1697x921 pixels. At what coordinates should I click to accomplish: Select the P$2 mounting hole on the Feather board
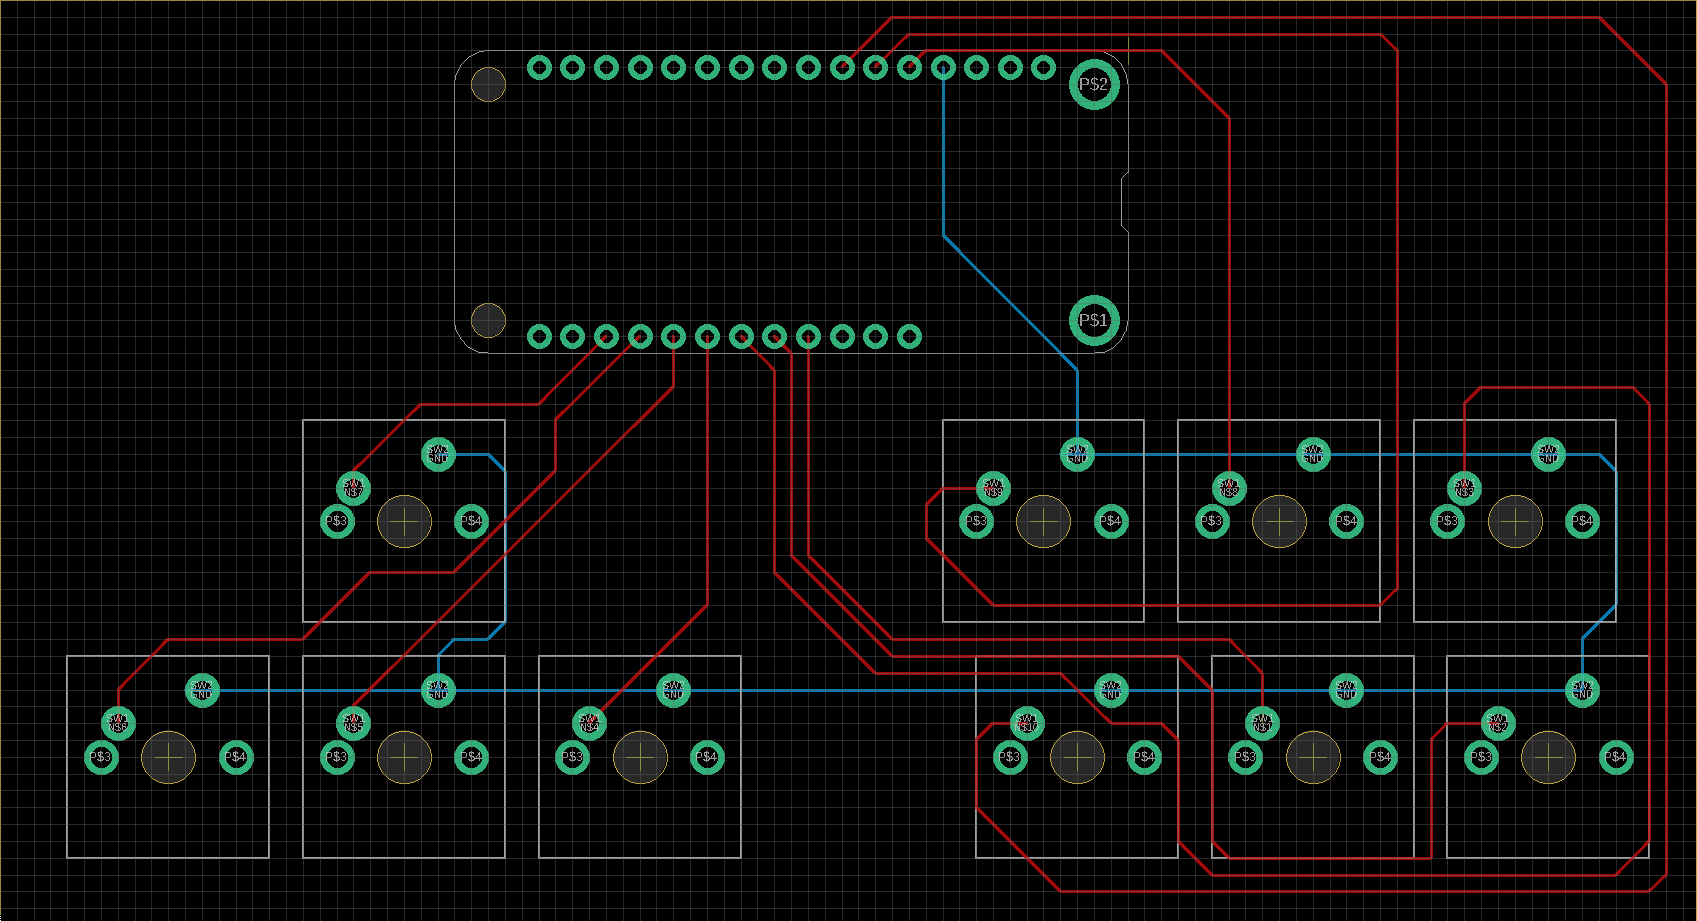click(1095, 84)
